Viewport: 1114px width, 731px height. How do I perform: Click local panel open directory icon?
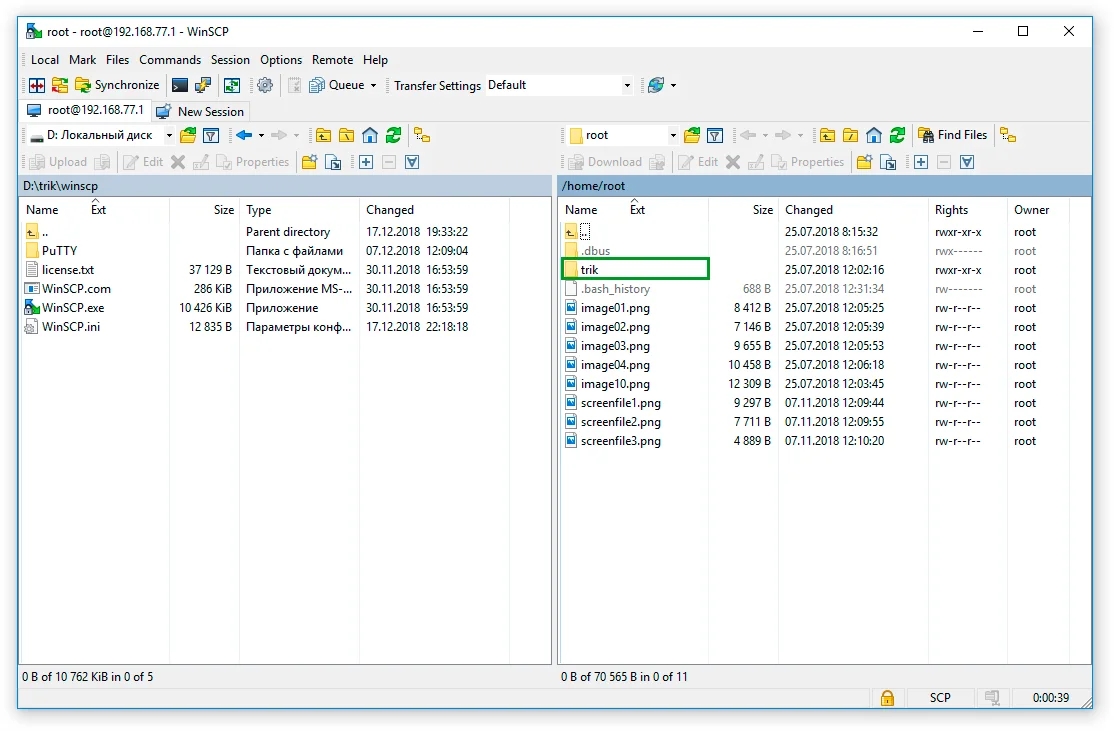pyautogui.click(x=188, y=135)
